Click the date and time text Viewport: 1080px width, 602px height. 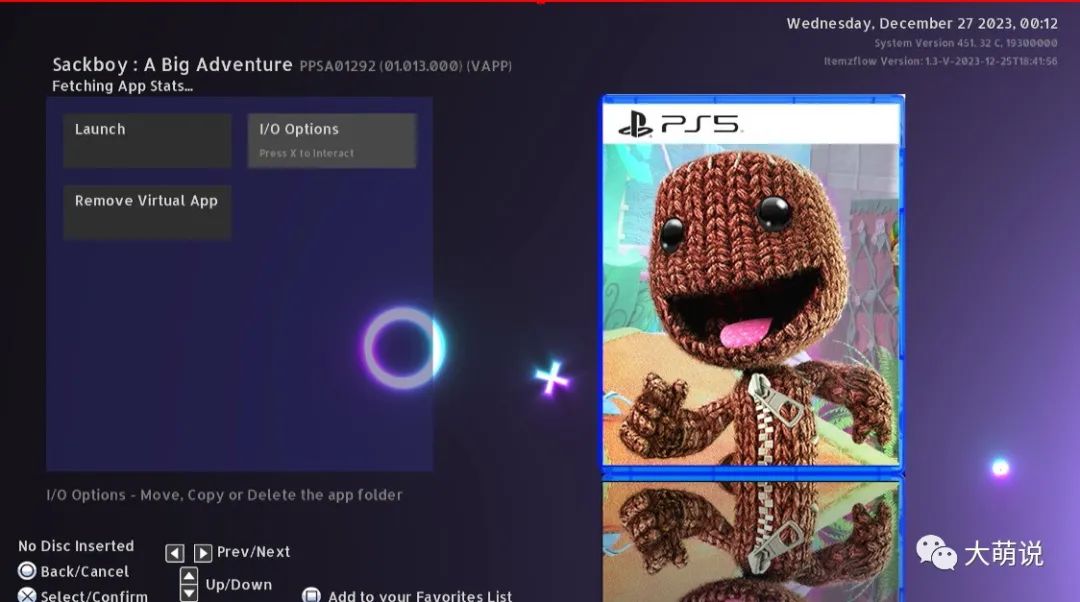coord(922,23)
